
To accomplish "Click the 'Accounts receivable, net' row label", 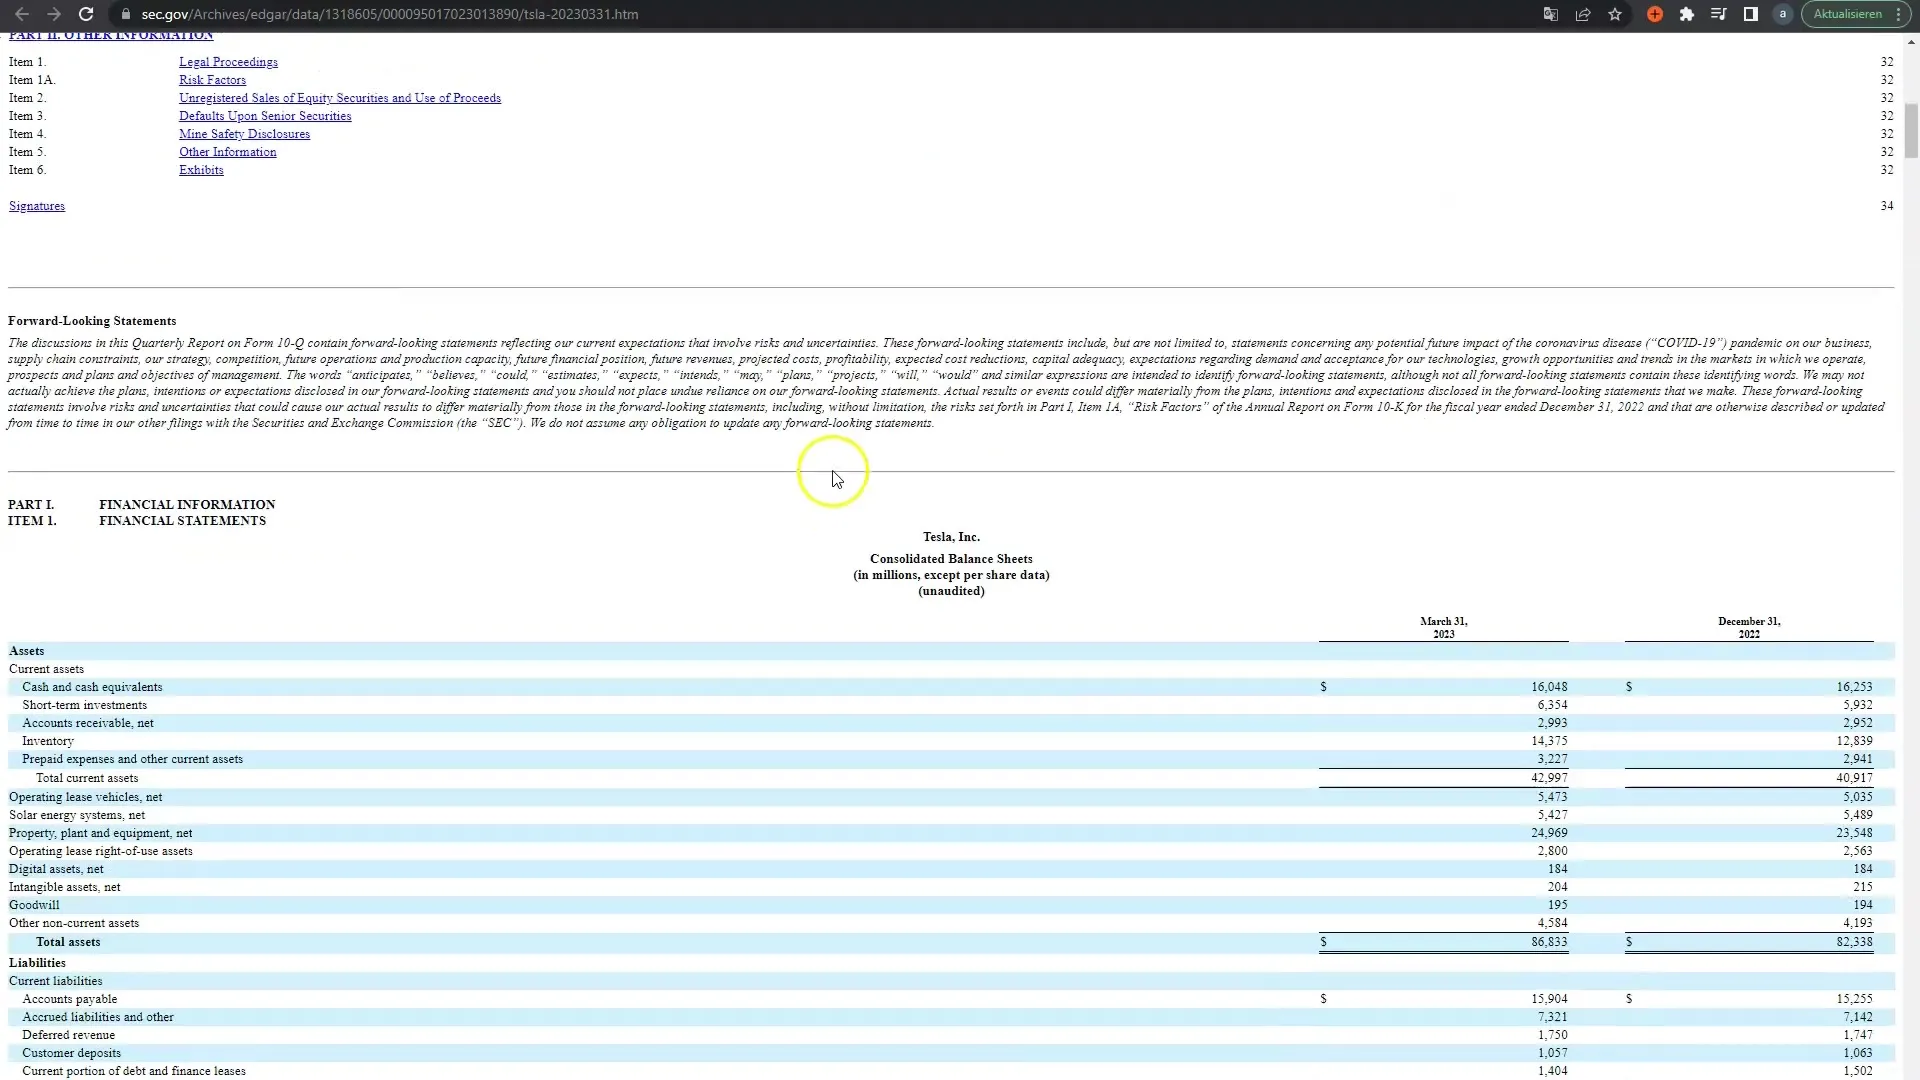I will [88, 723].
